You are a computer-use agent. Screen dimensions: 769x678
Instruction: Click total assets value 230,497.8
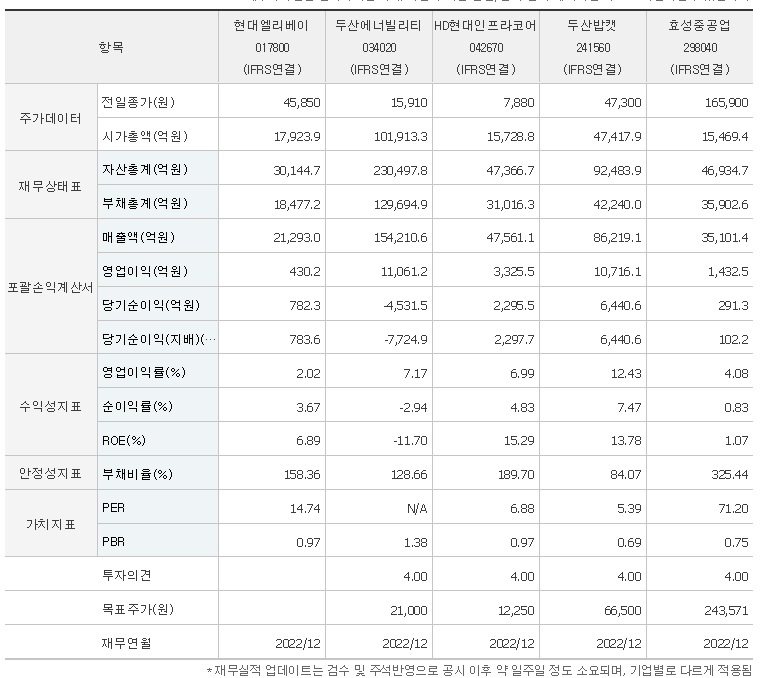[400, 171]
